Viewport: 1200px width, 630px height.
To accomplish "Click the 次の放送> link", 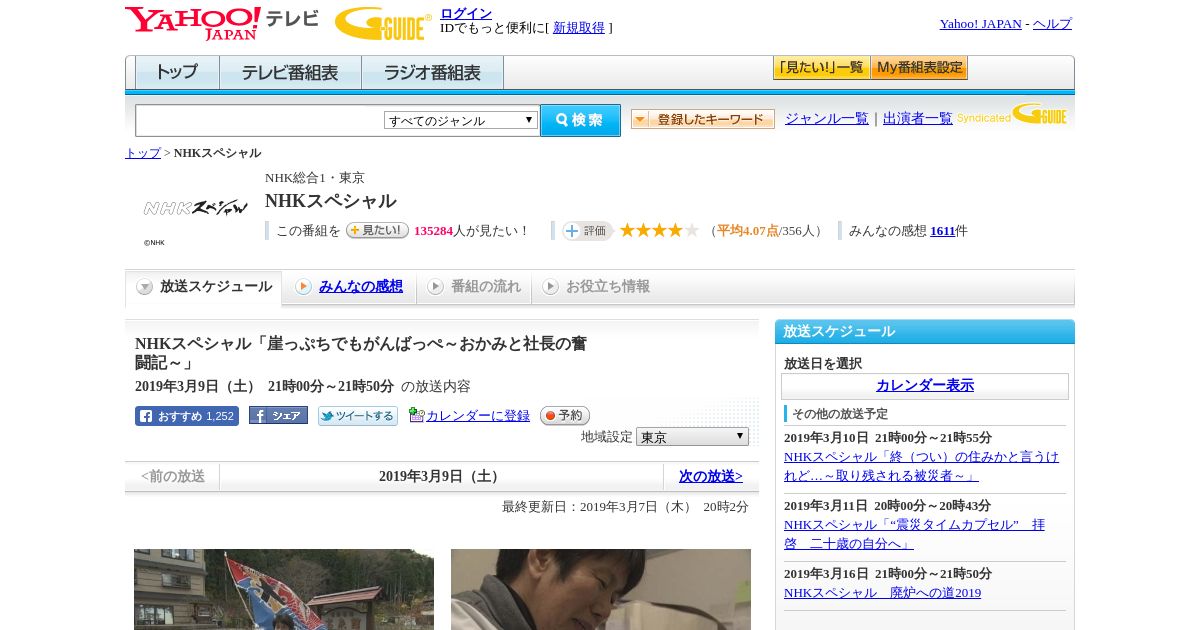I will pos(711,477).
